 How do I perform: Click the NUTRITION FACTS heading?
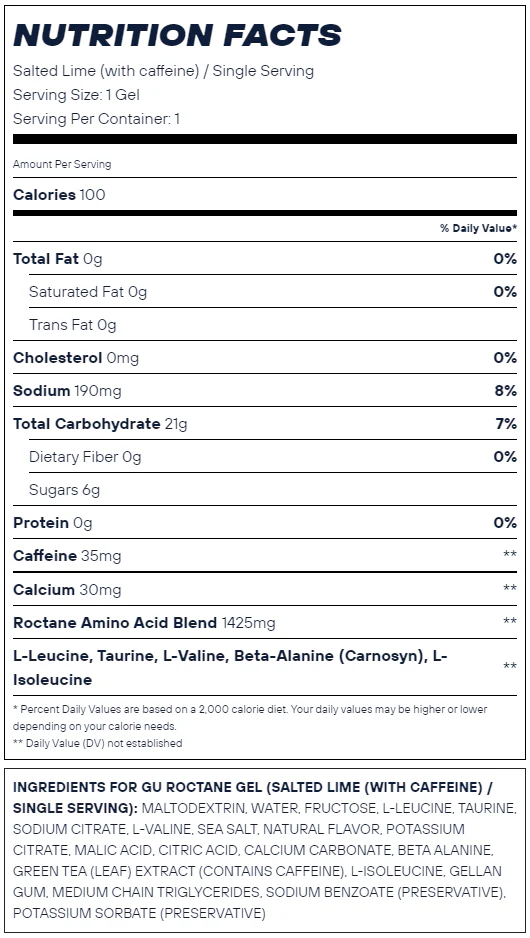(177, 35)
